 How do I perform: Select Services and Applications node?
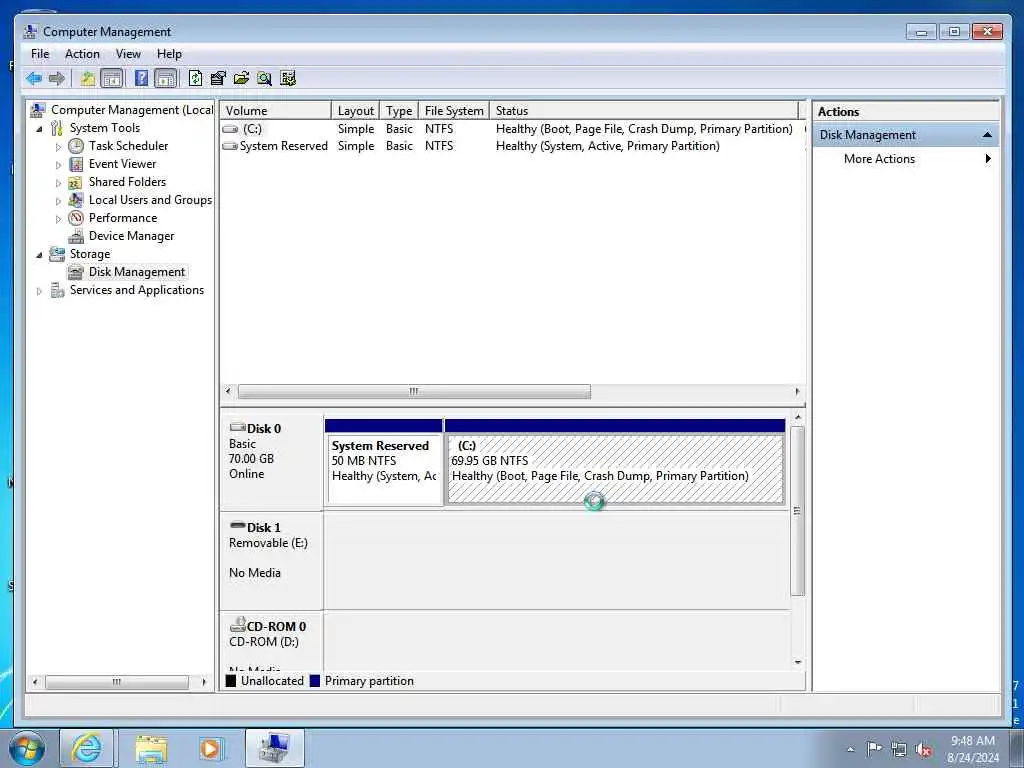(136, 290)
